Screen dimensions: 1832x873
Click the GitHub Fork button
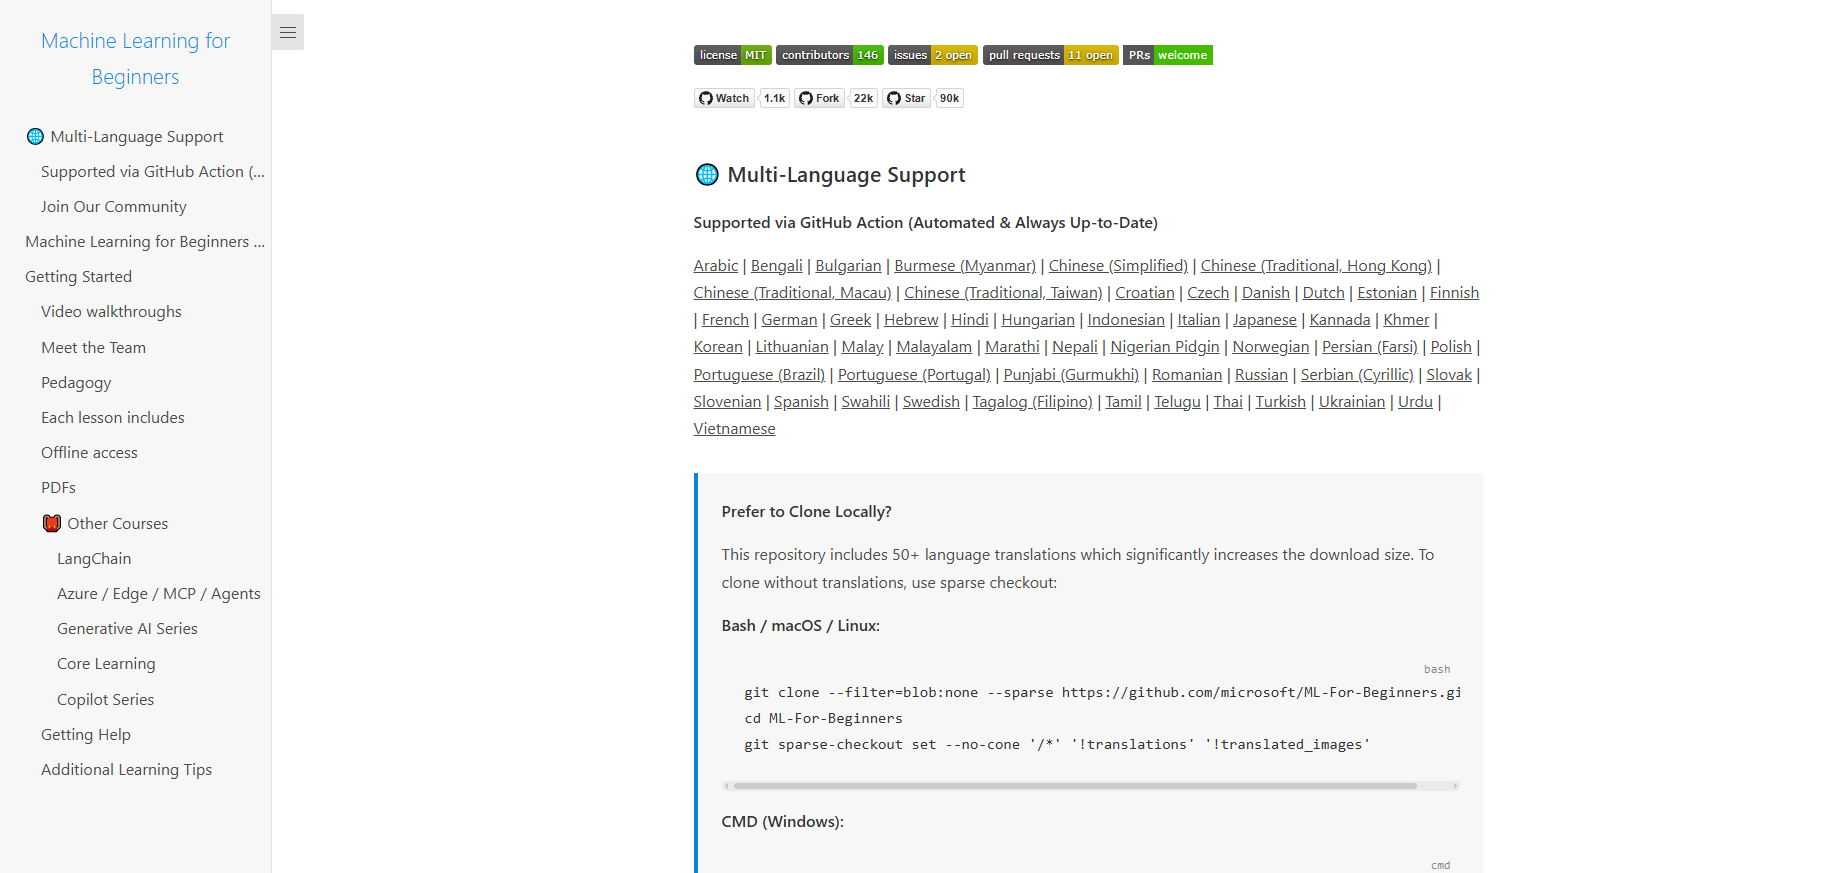[820, 98]
